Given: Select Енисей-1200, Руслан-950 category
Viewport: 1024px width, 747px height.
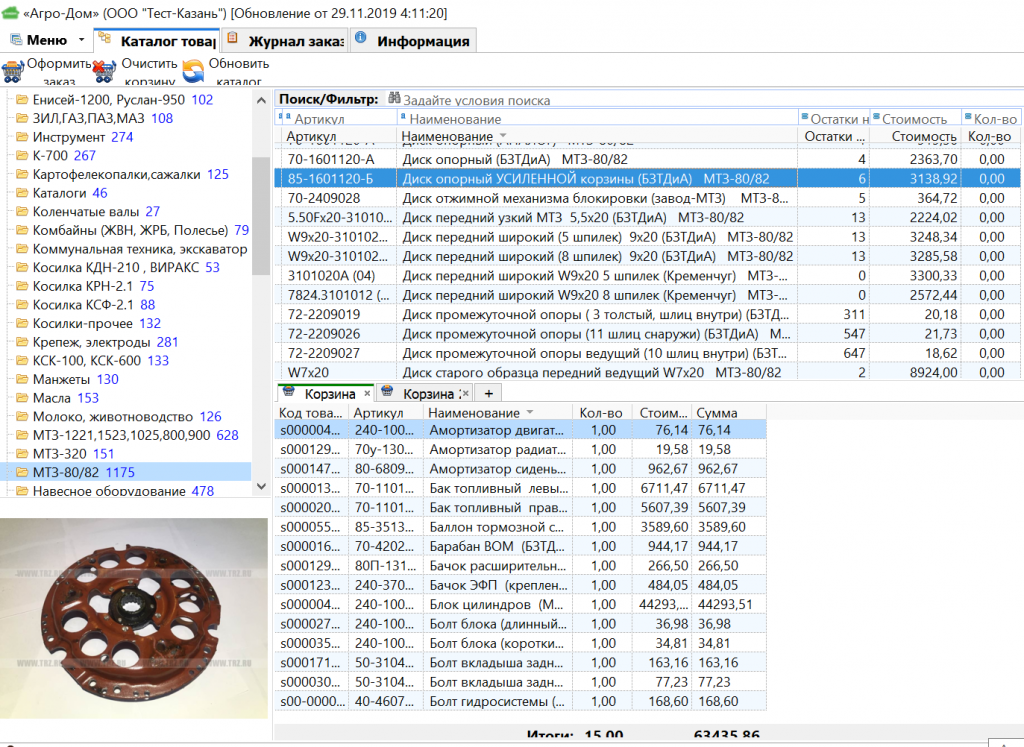Looking at the screenshot, I should pyautogui.click(x=123, y=100).
